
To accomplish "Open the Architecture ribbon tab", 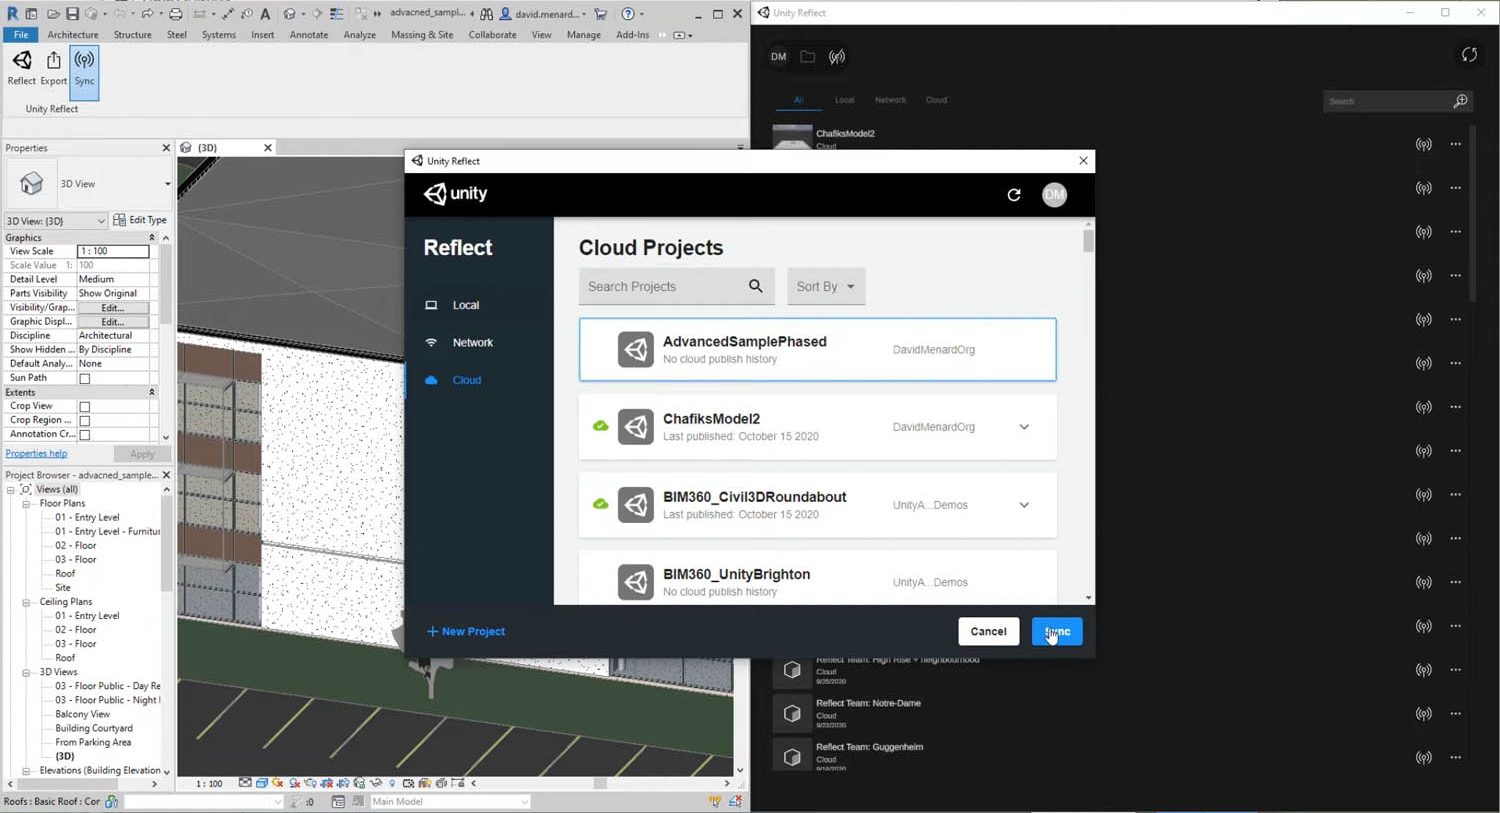I will pyautogui.click(x=73, y=35).
